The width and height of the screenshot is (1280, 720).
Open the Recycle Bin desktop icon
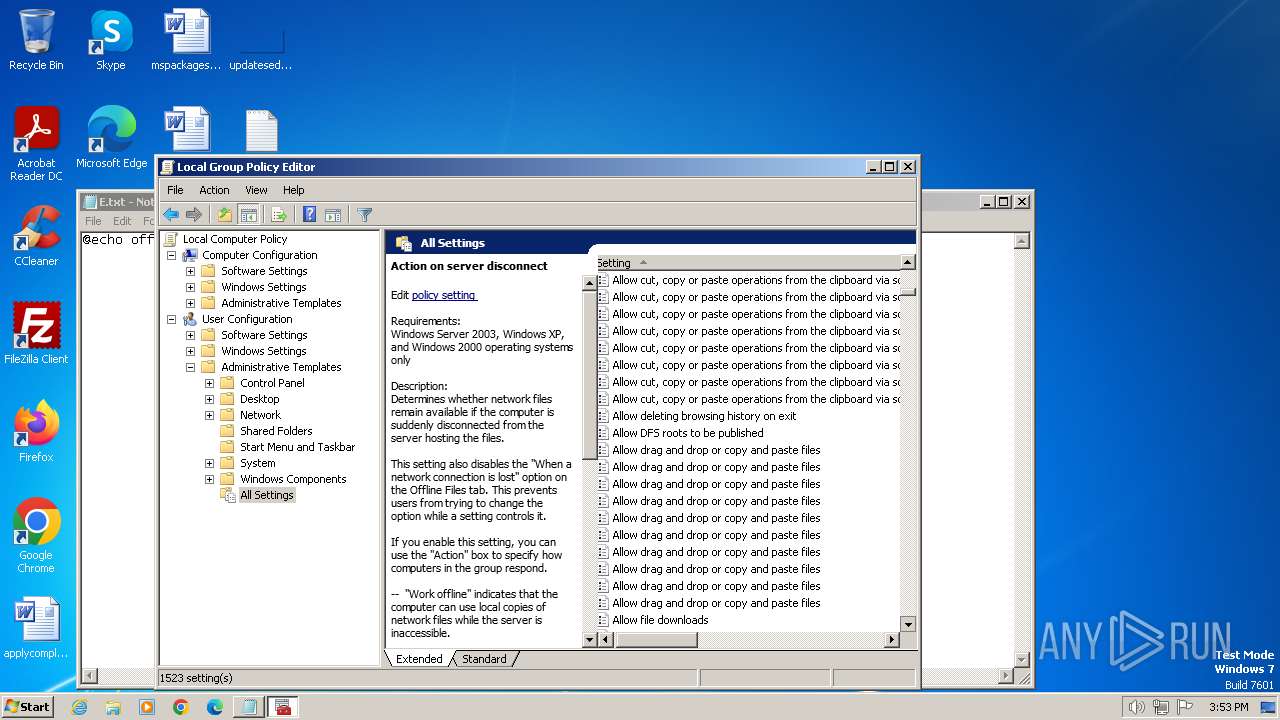point(36,40)
